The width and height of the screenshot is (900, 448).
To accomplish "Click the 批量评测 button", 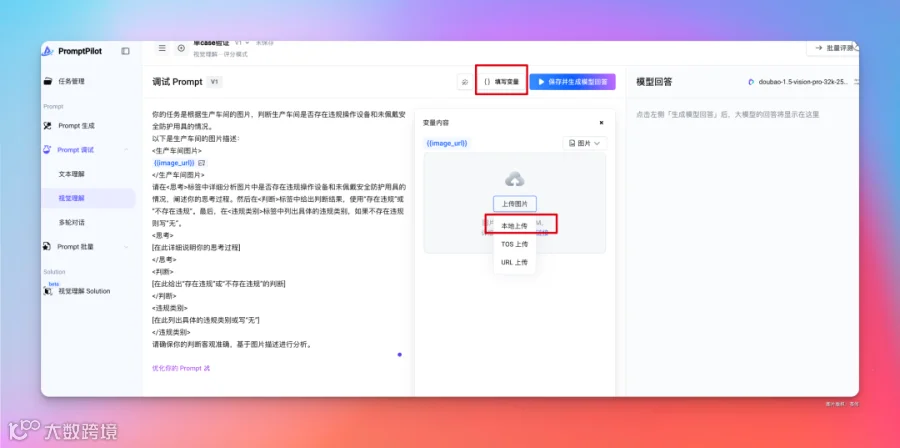I will click(x=832, y=49).
